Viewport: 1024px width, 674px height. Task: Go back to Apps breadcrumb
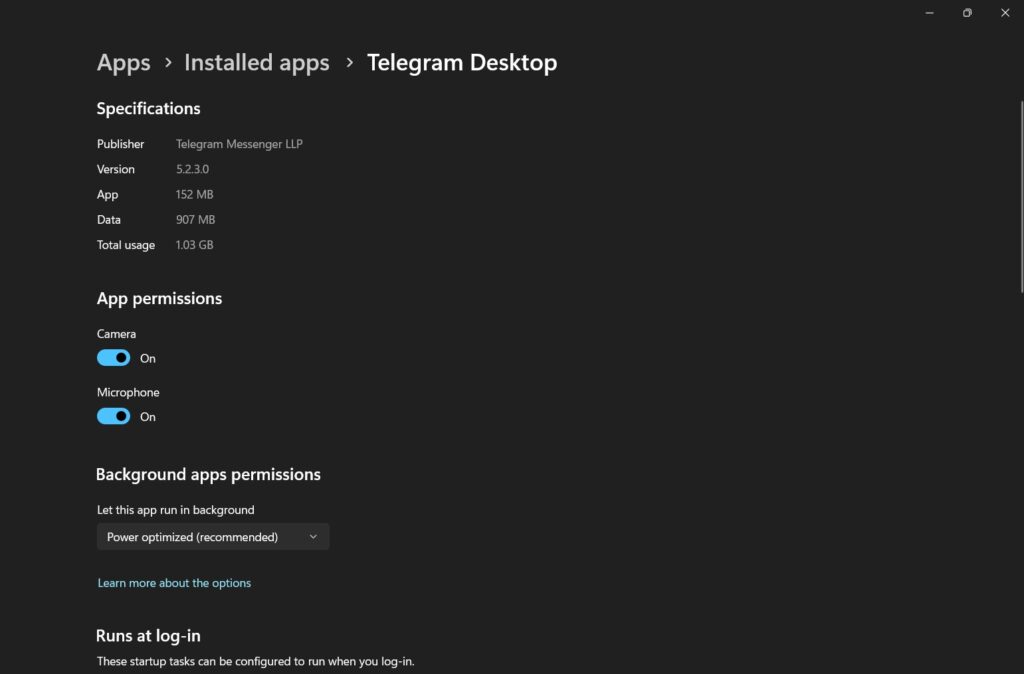click(123, 63)
